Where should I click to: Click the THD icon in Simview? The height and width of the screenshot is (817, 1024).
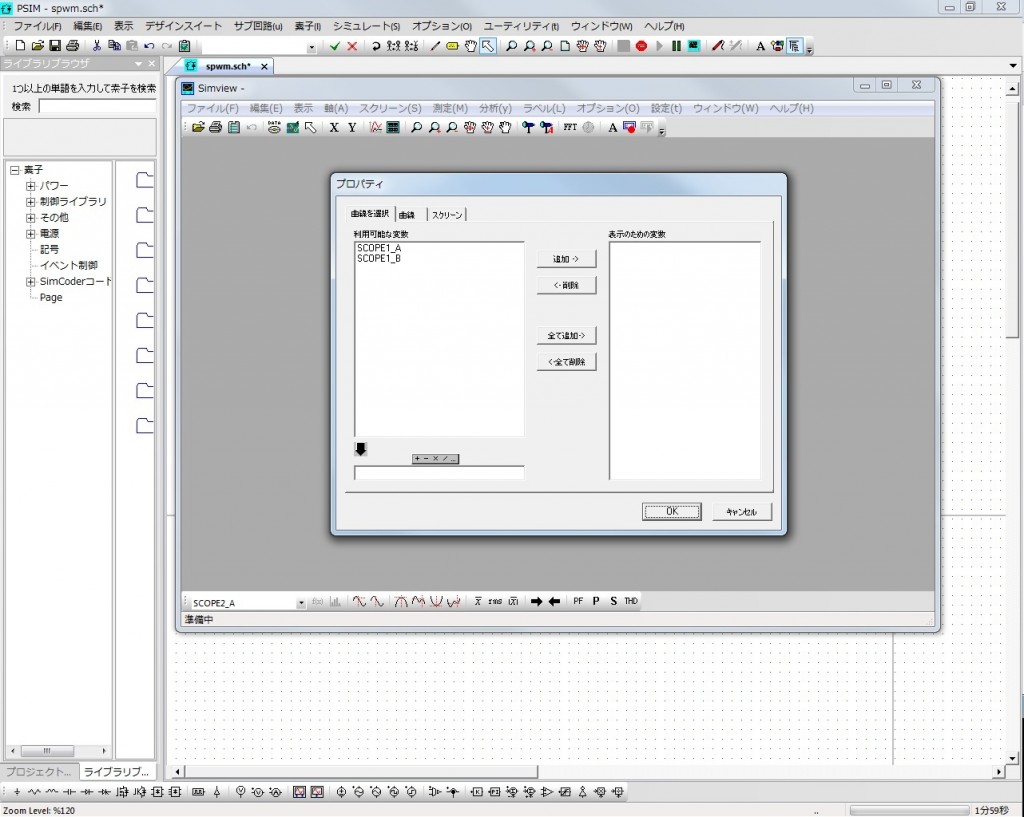pos(631,601)
